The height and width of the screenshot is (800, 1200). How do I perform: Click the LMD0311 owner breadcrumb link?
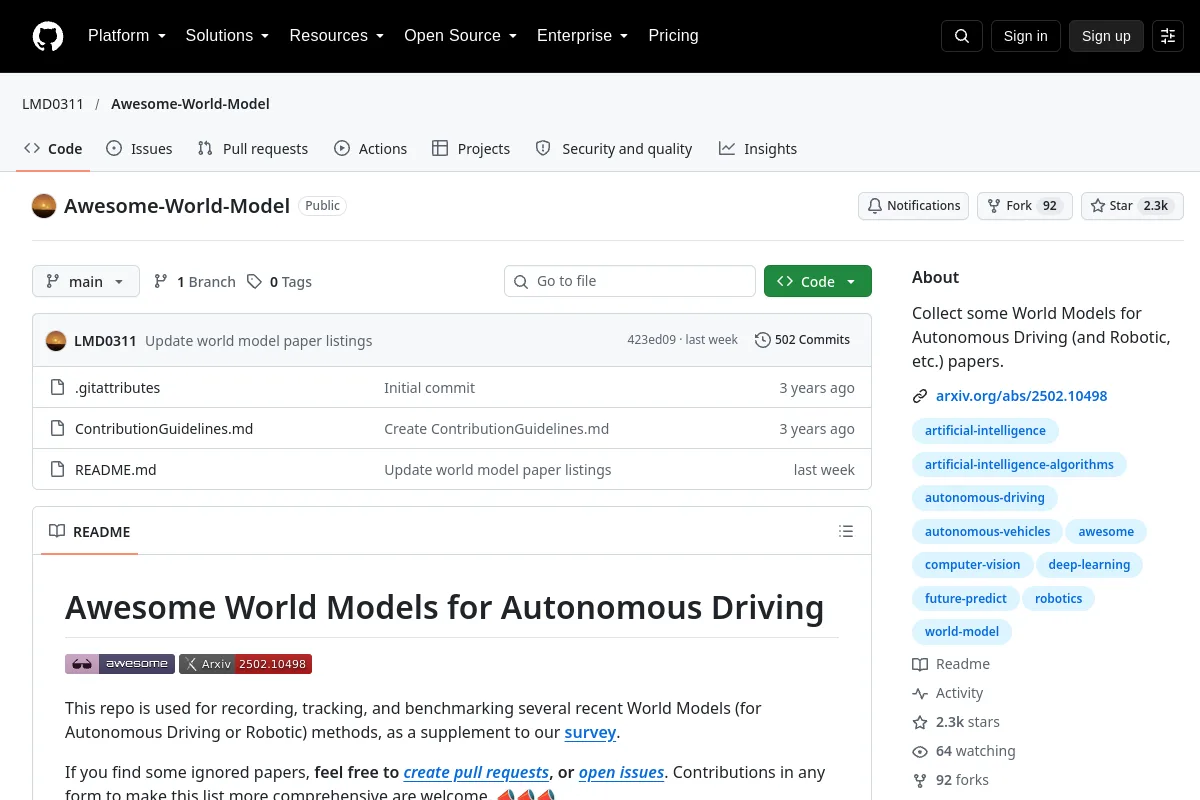53,104
